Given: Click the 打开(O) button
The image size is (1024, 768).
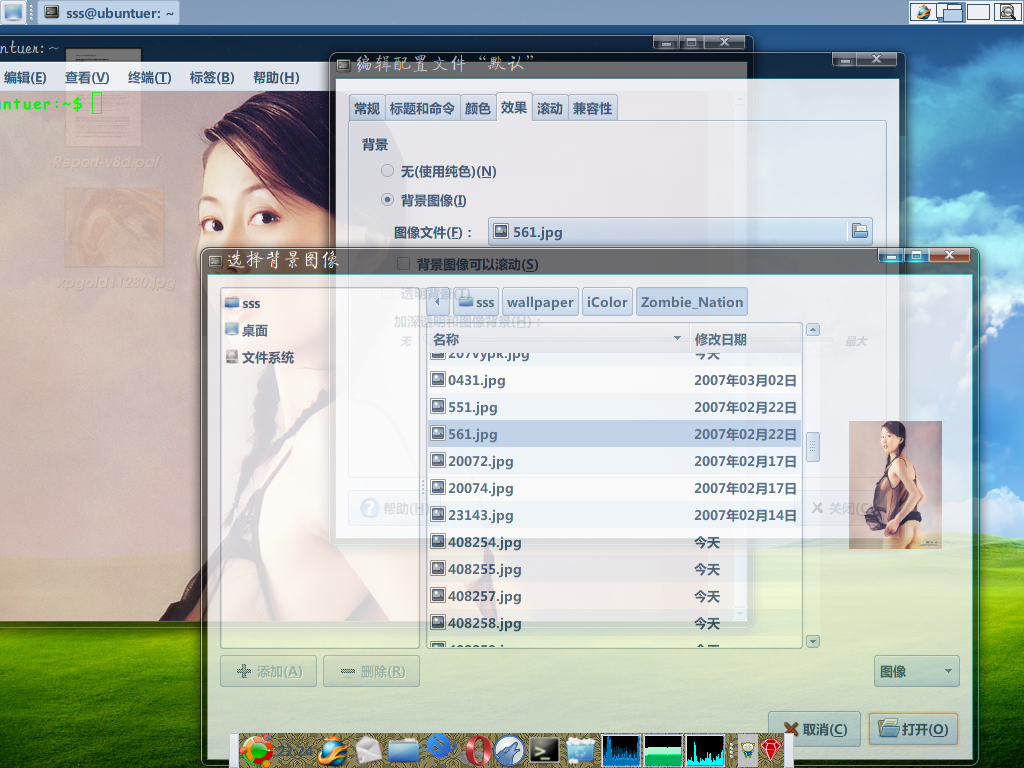Looking at the screenshot, I should pyautogui.click(x=914, y=729).
